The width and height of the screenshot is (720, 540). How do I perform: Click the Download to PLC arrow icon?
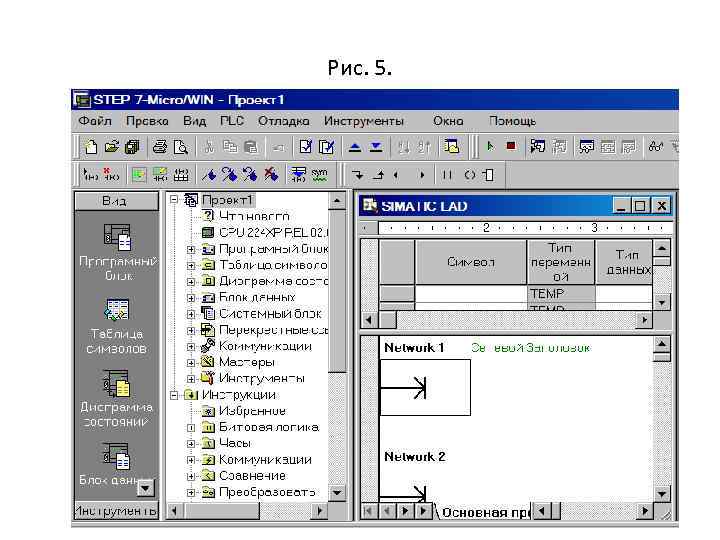pyautogui.click(x=376, y=147)
